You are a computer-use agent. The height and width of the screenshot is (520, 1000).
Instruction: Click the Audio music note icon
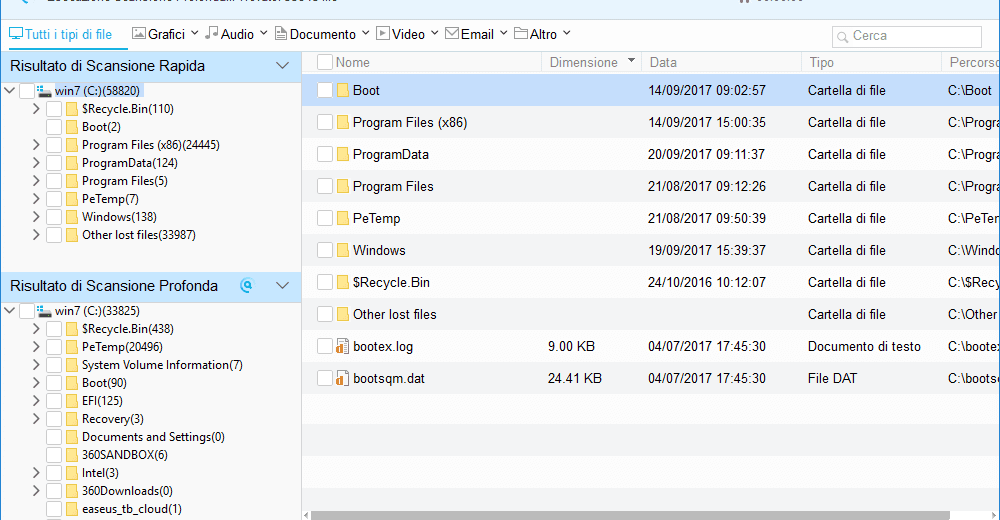pos(211,34)
